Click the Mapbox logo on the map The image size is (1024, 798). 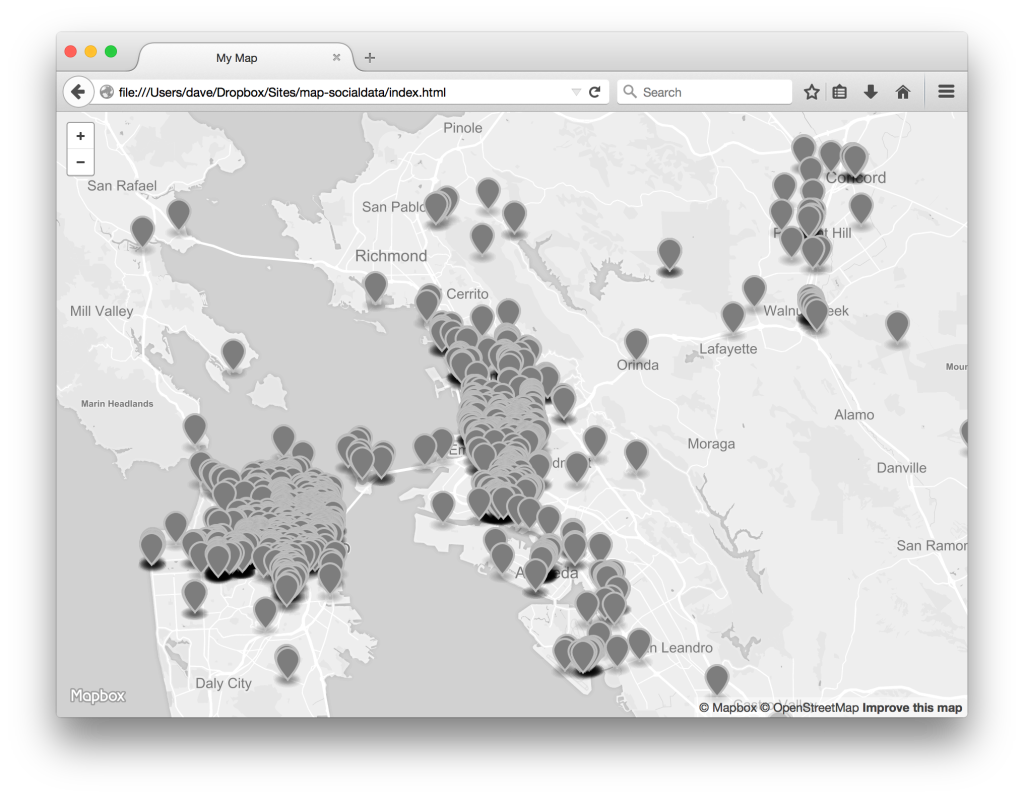click(x=97, y=697)
